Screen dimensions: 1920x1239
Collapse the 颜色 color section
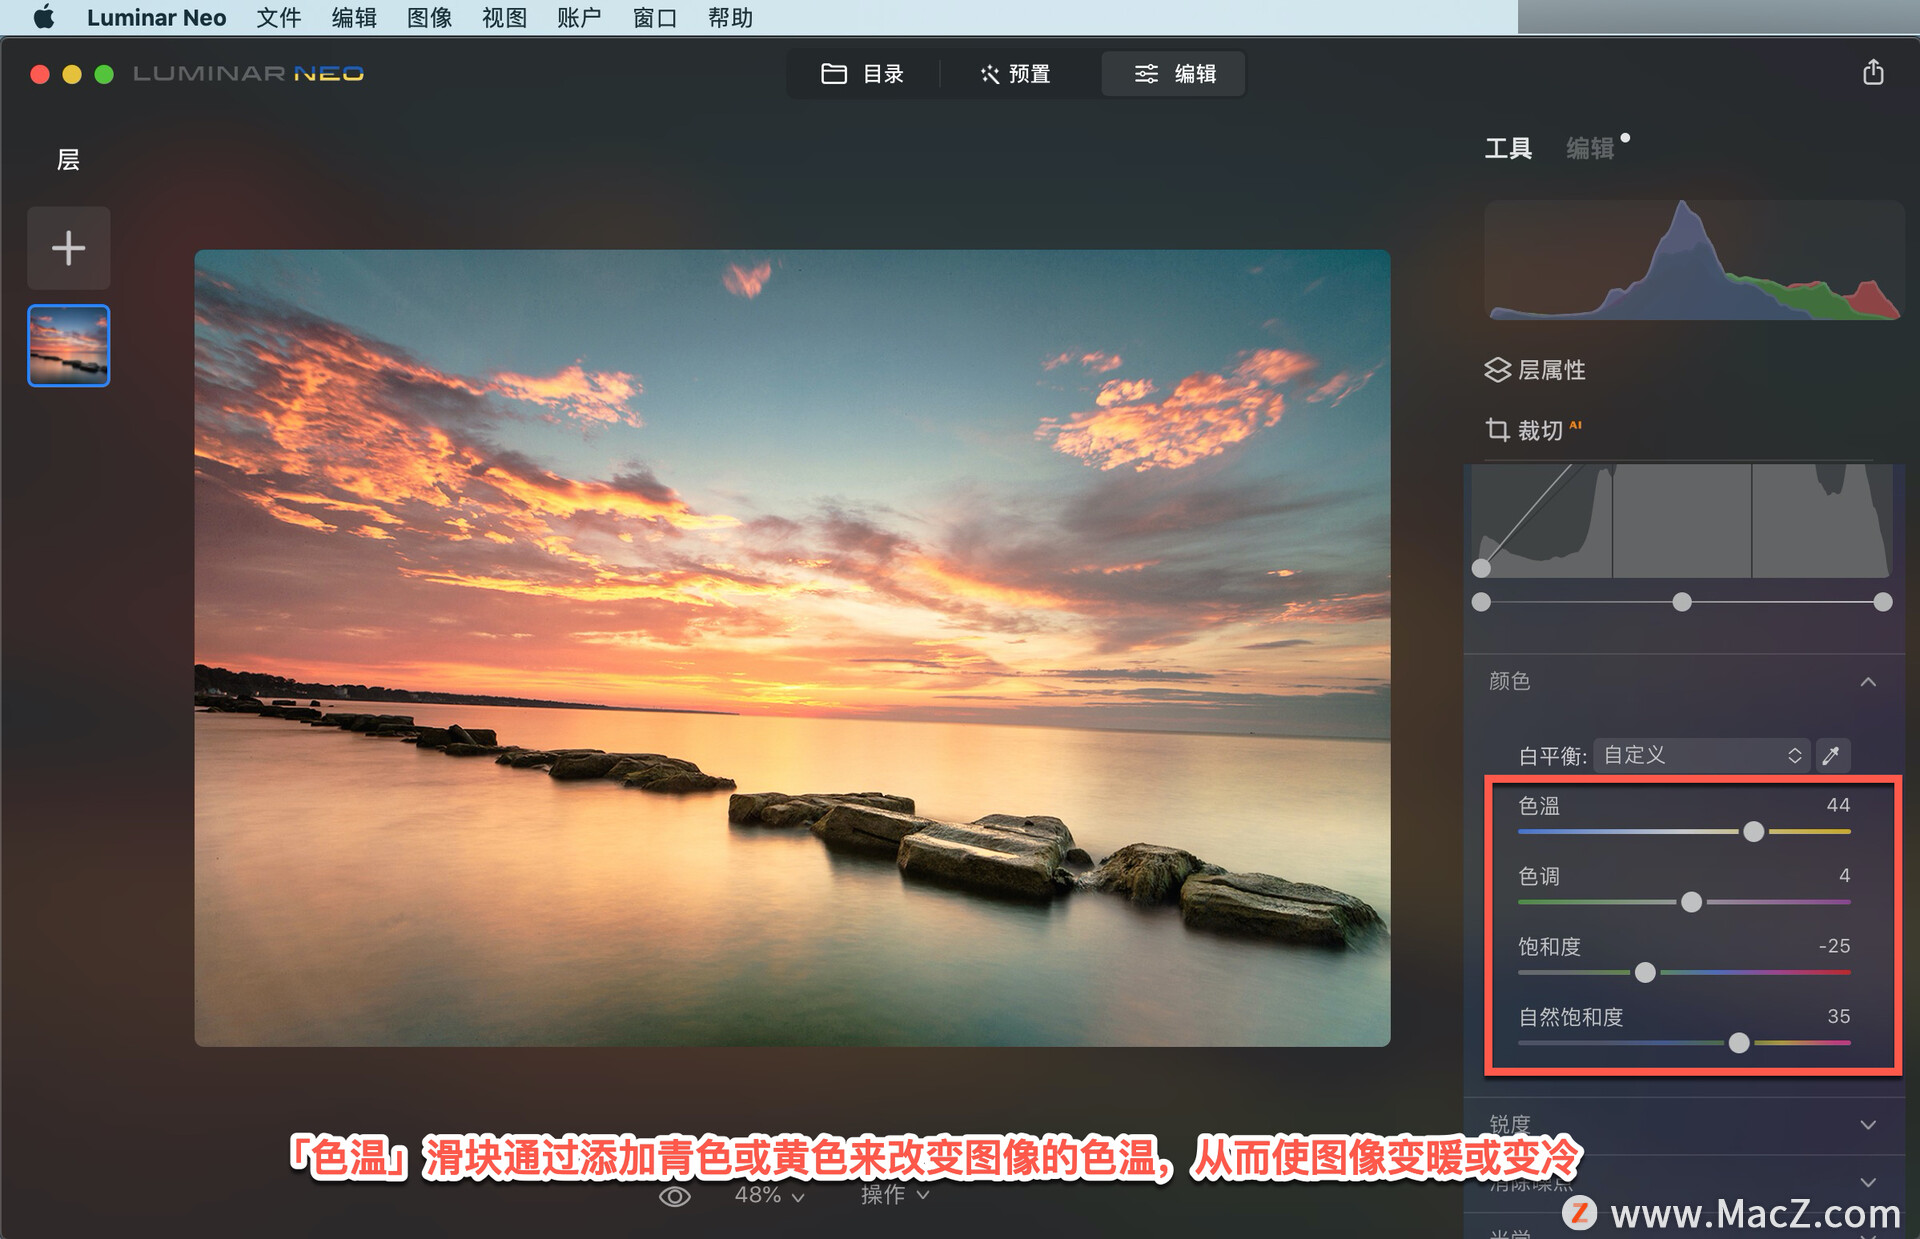tap(1867, 682)
